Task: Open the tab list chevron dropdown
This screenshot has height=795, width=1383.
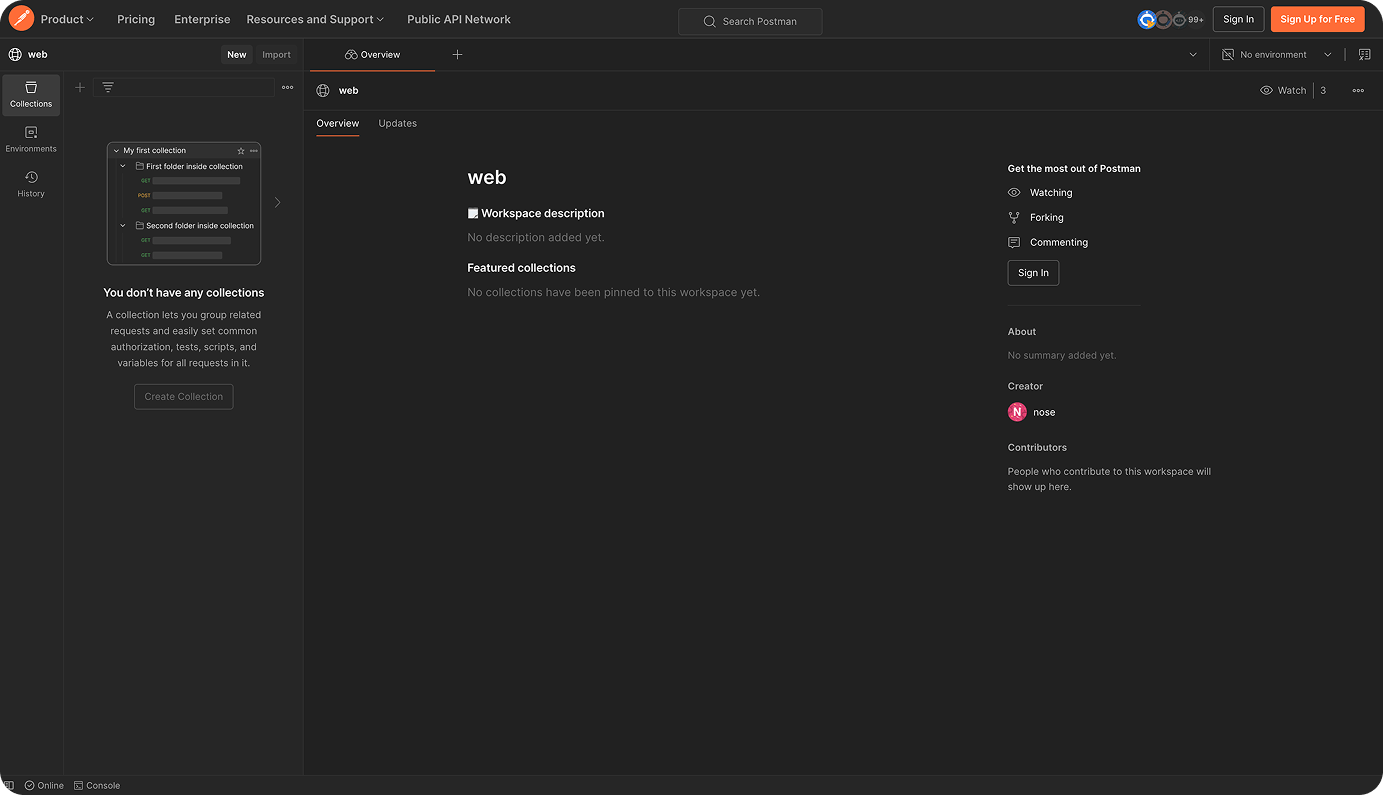Action: pos(1193,55)
